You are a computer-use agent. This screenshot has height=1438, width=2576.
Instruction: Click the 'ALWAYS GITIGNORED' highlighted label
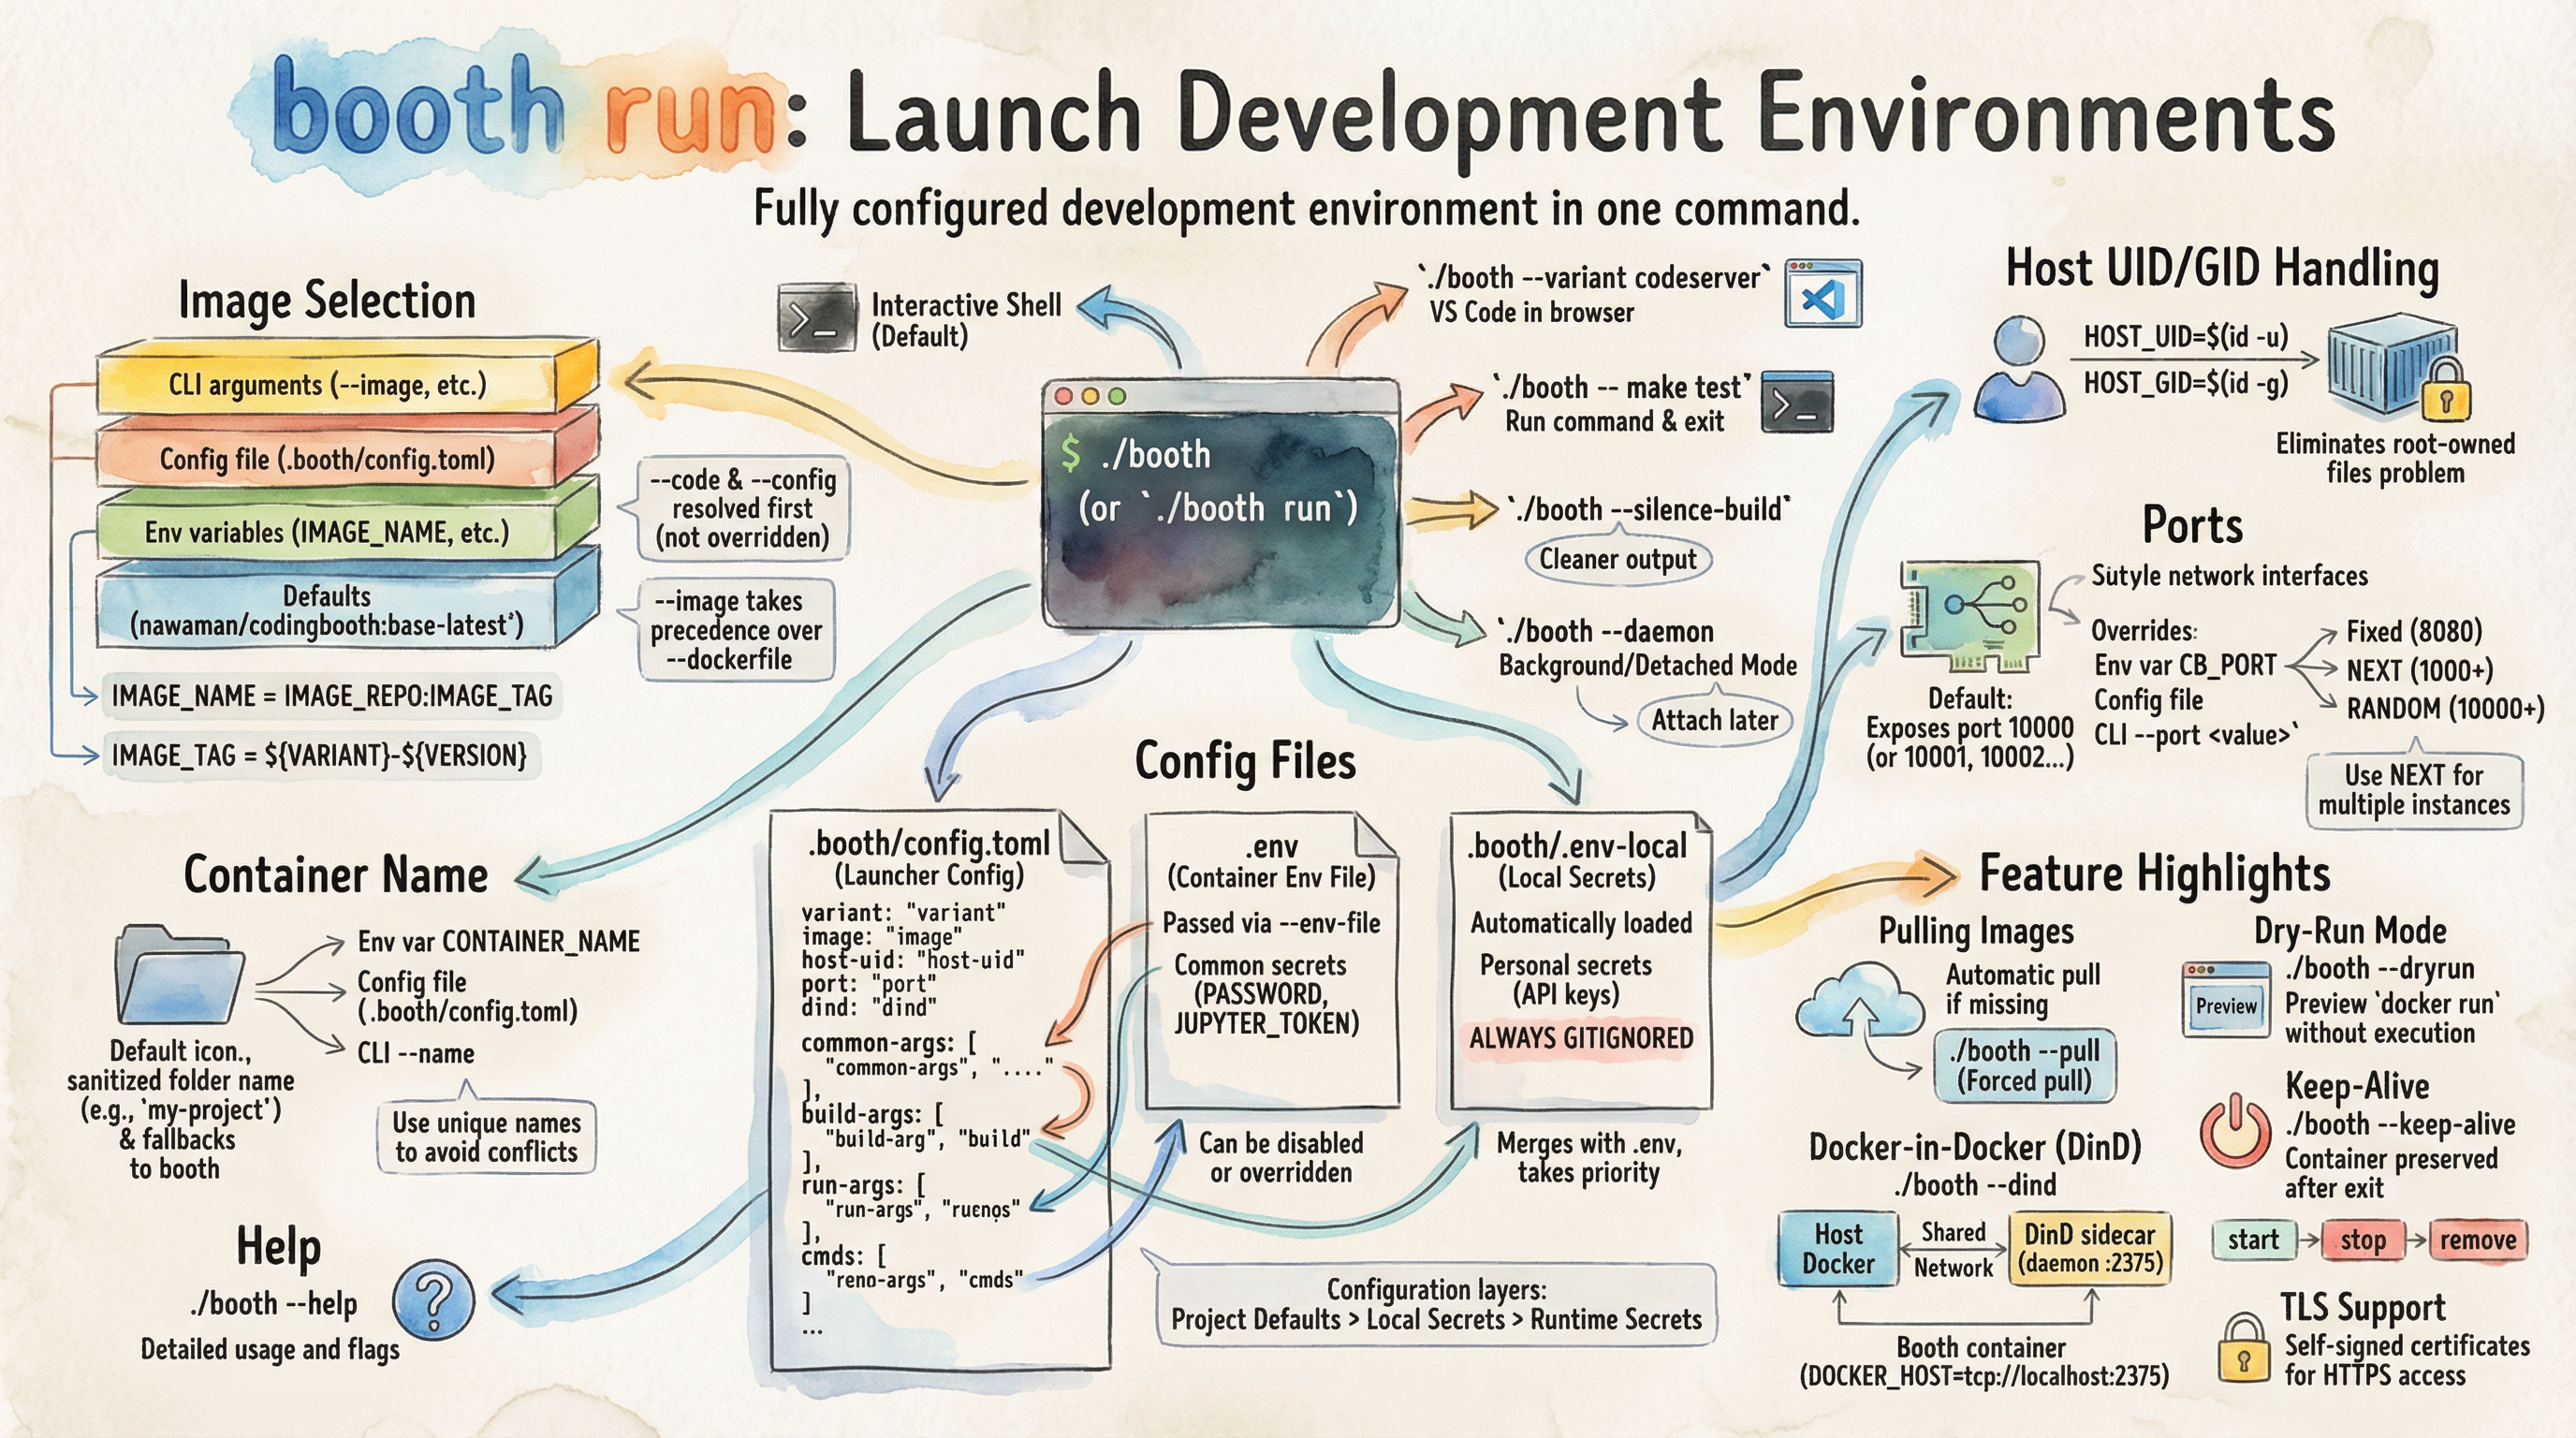[x=1581, y=1038]
